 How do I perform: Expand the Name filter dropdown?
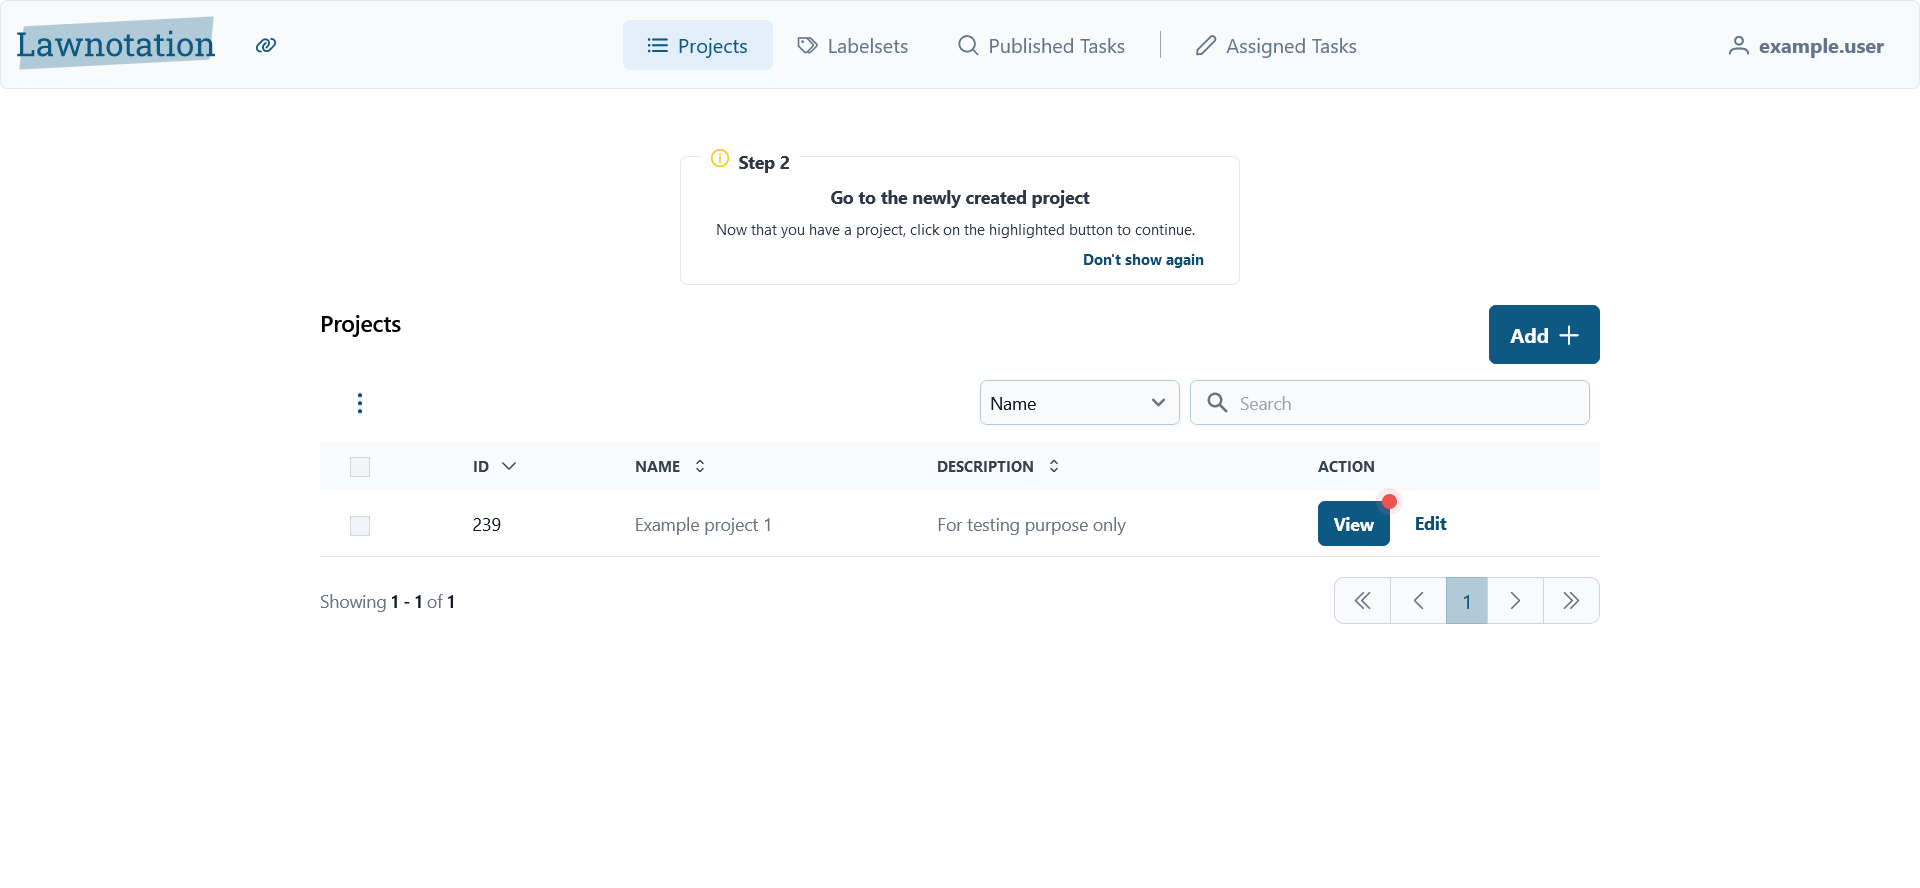click(1080, 403)
